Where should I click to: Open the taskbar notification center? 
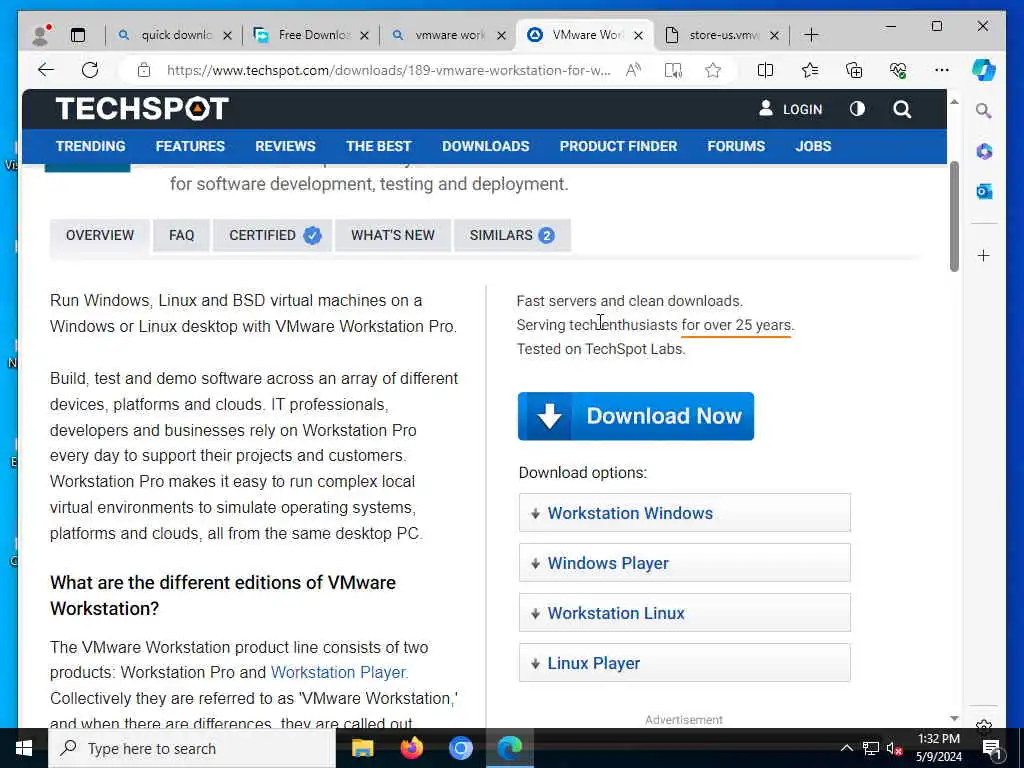tap(992, 748)
